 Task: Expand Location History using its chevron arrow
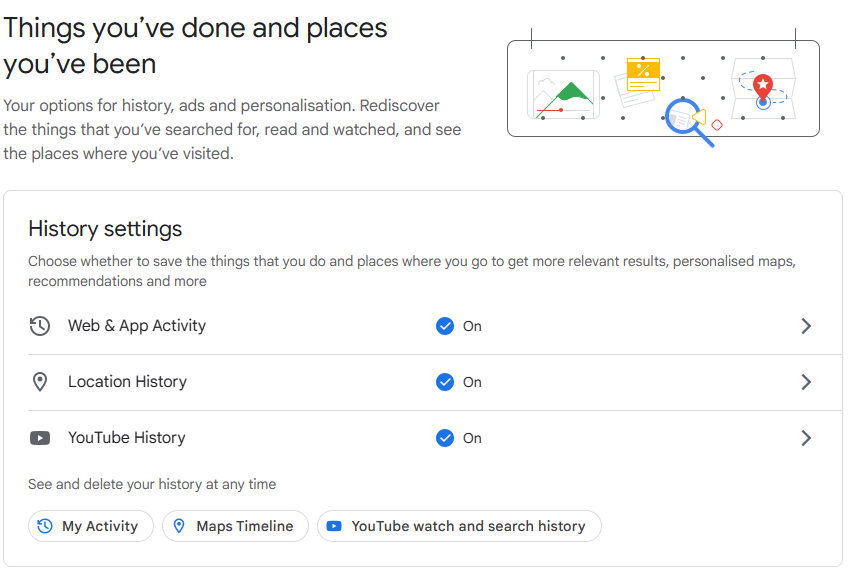806,382
